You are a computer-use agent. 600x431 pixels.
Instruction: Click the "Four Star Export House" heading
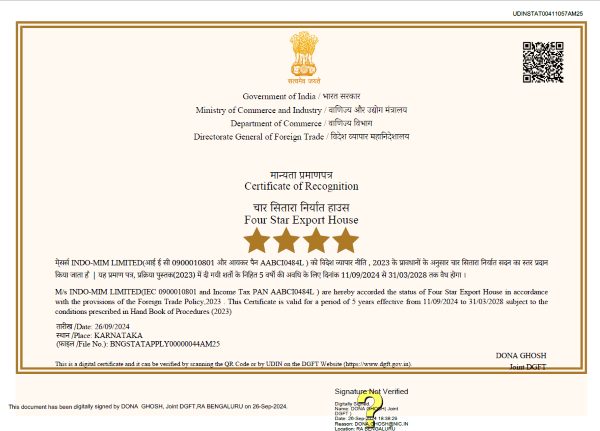(302, 220)
